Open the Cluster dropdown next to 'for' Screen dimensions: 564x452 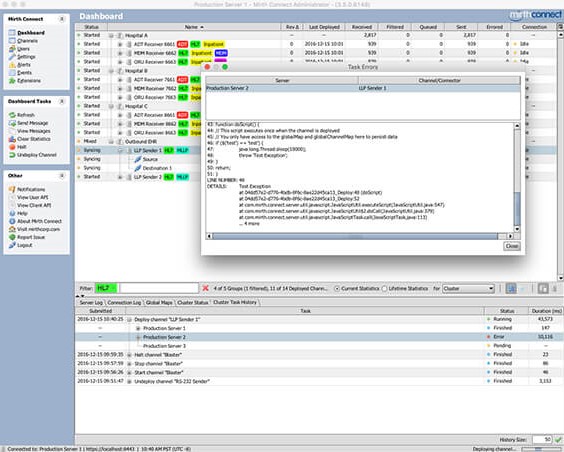click(x=468, y=288)
